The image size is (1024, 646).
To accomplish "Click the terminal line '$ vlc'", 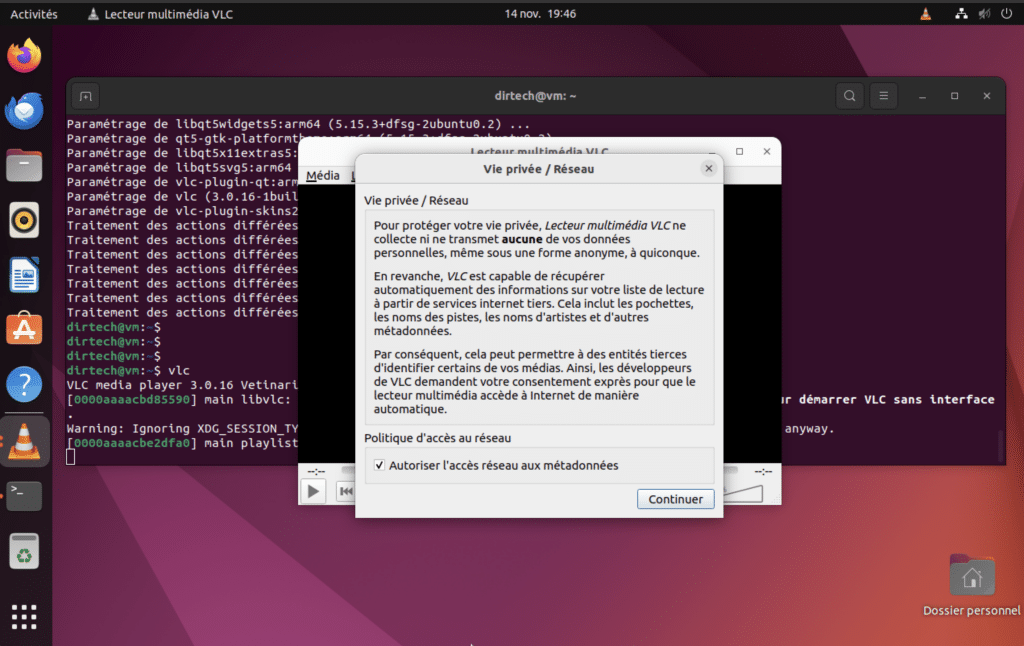I will point(172,370).
